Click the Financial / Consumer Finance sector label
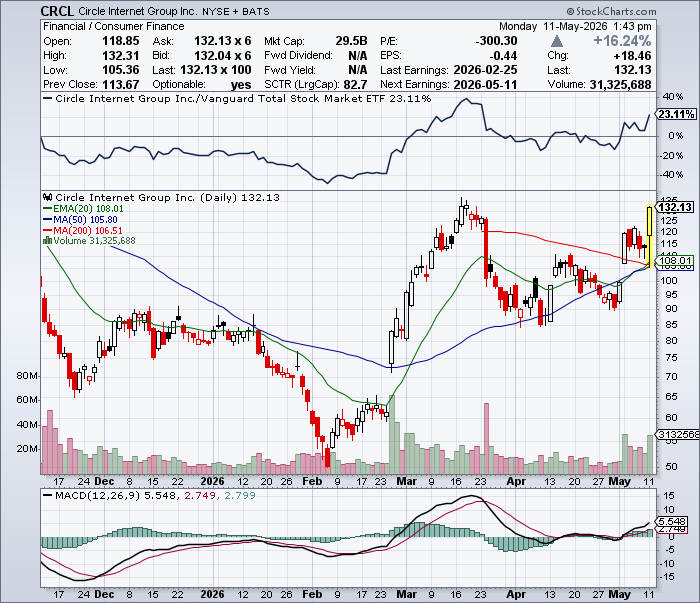Viewport: 700px width, 603px height. point(113,26)
